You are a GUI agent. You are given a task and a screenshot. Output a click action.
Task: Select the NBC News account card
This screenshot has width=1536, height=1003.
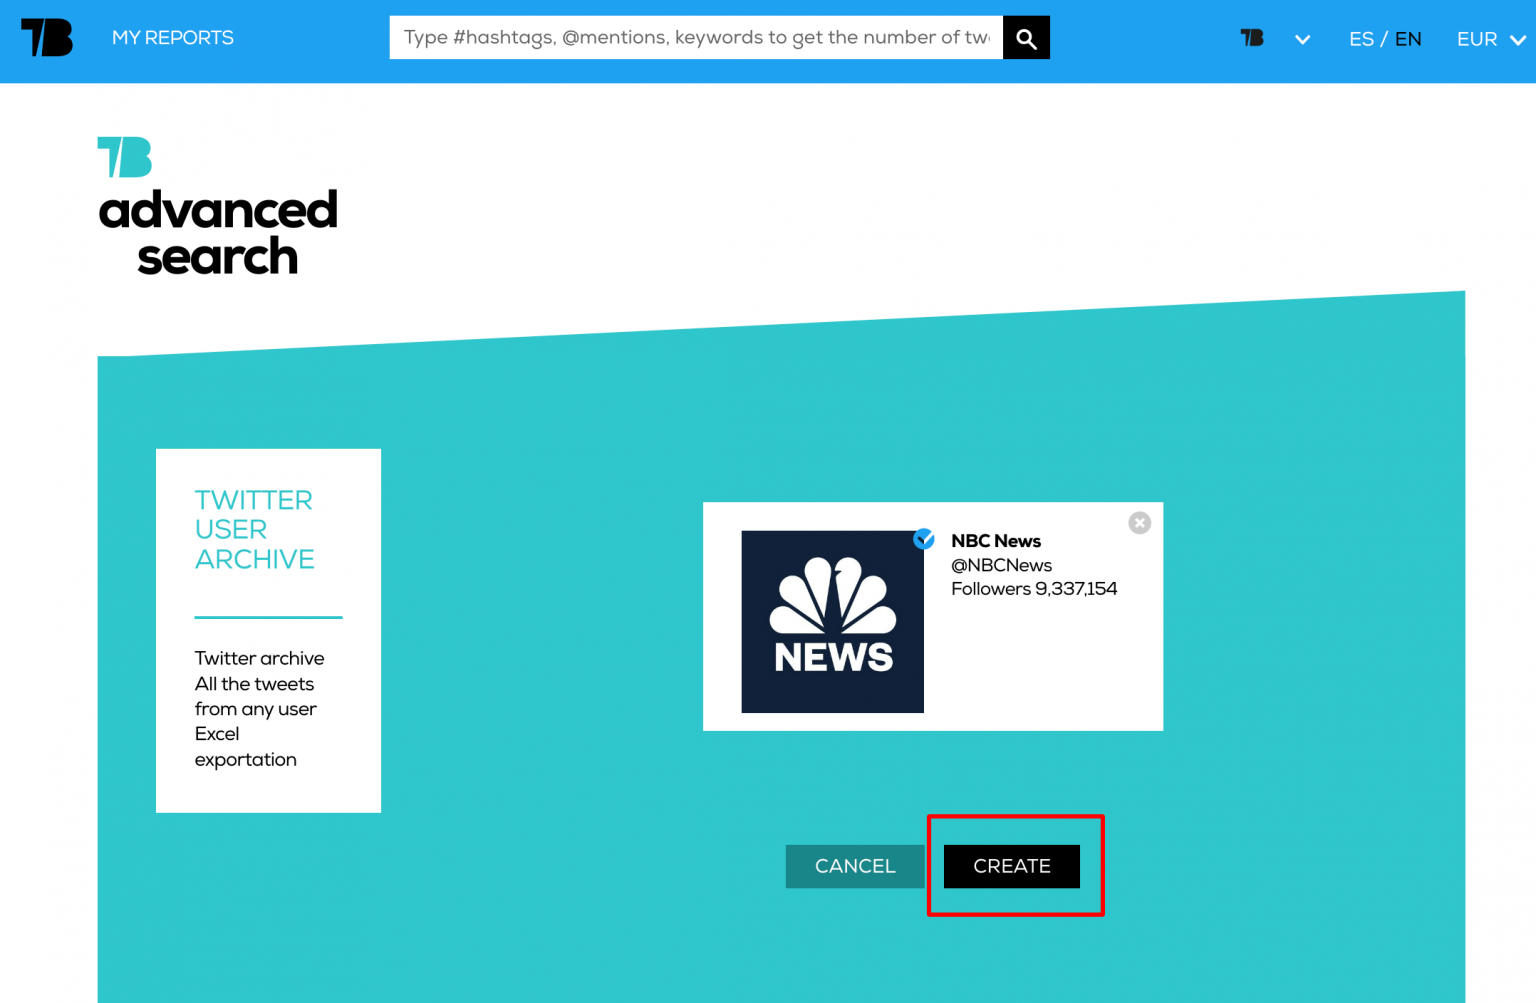[933, 616]
